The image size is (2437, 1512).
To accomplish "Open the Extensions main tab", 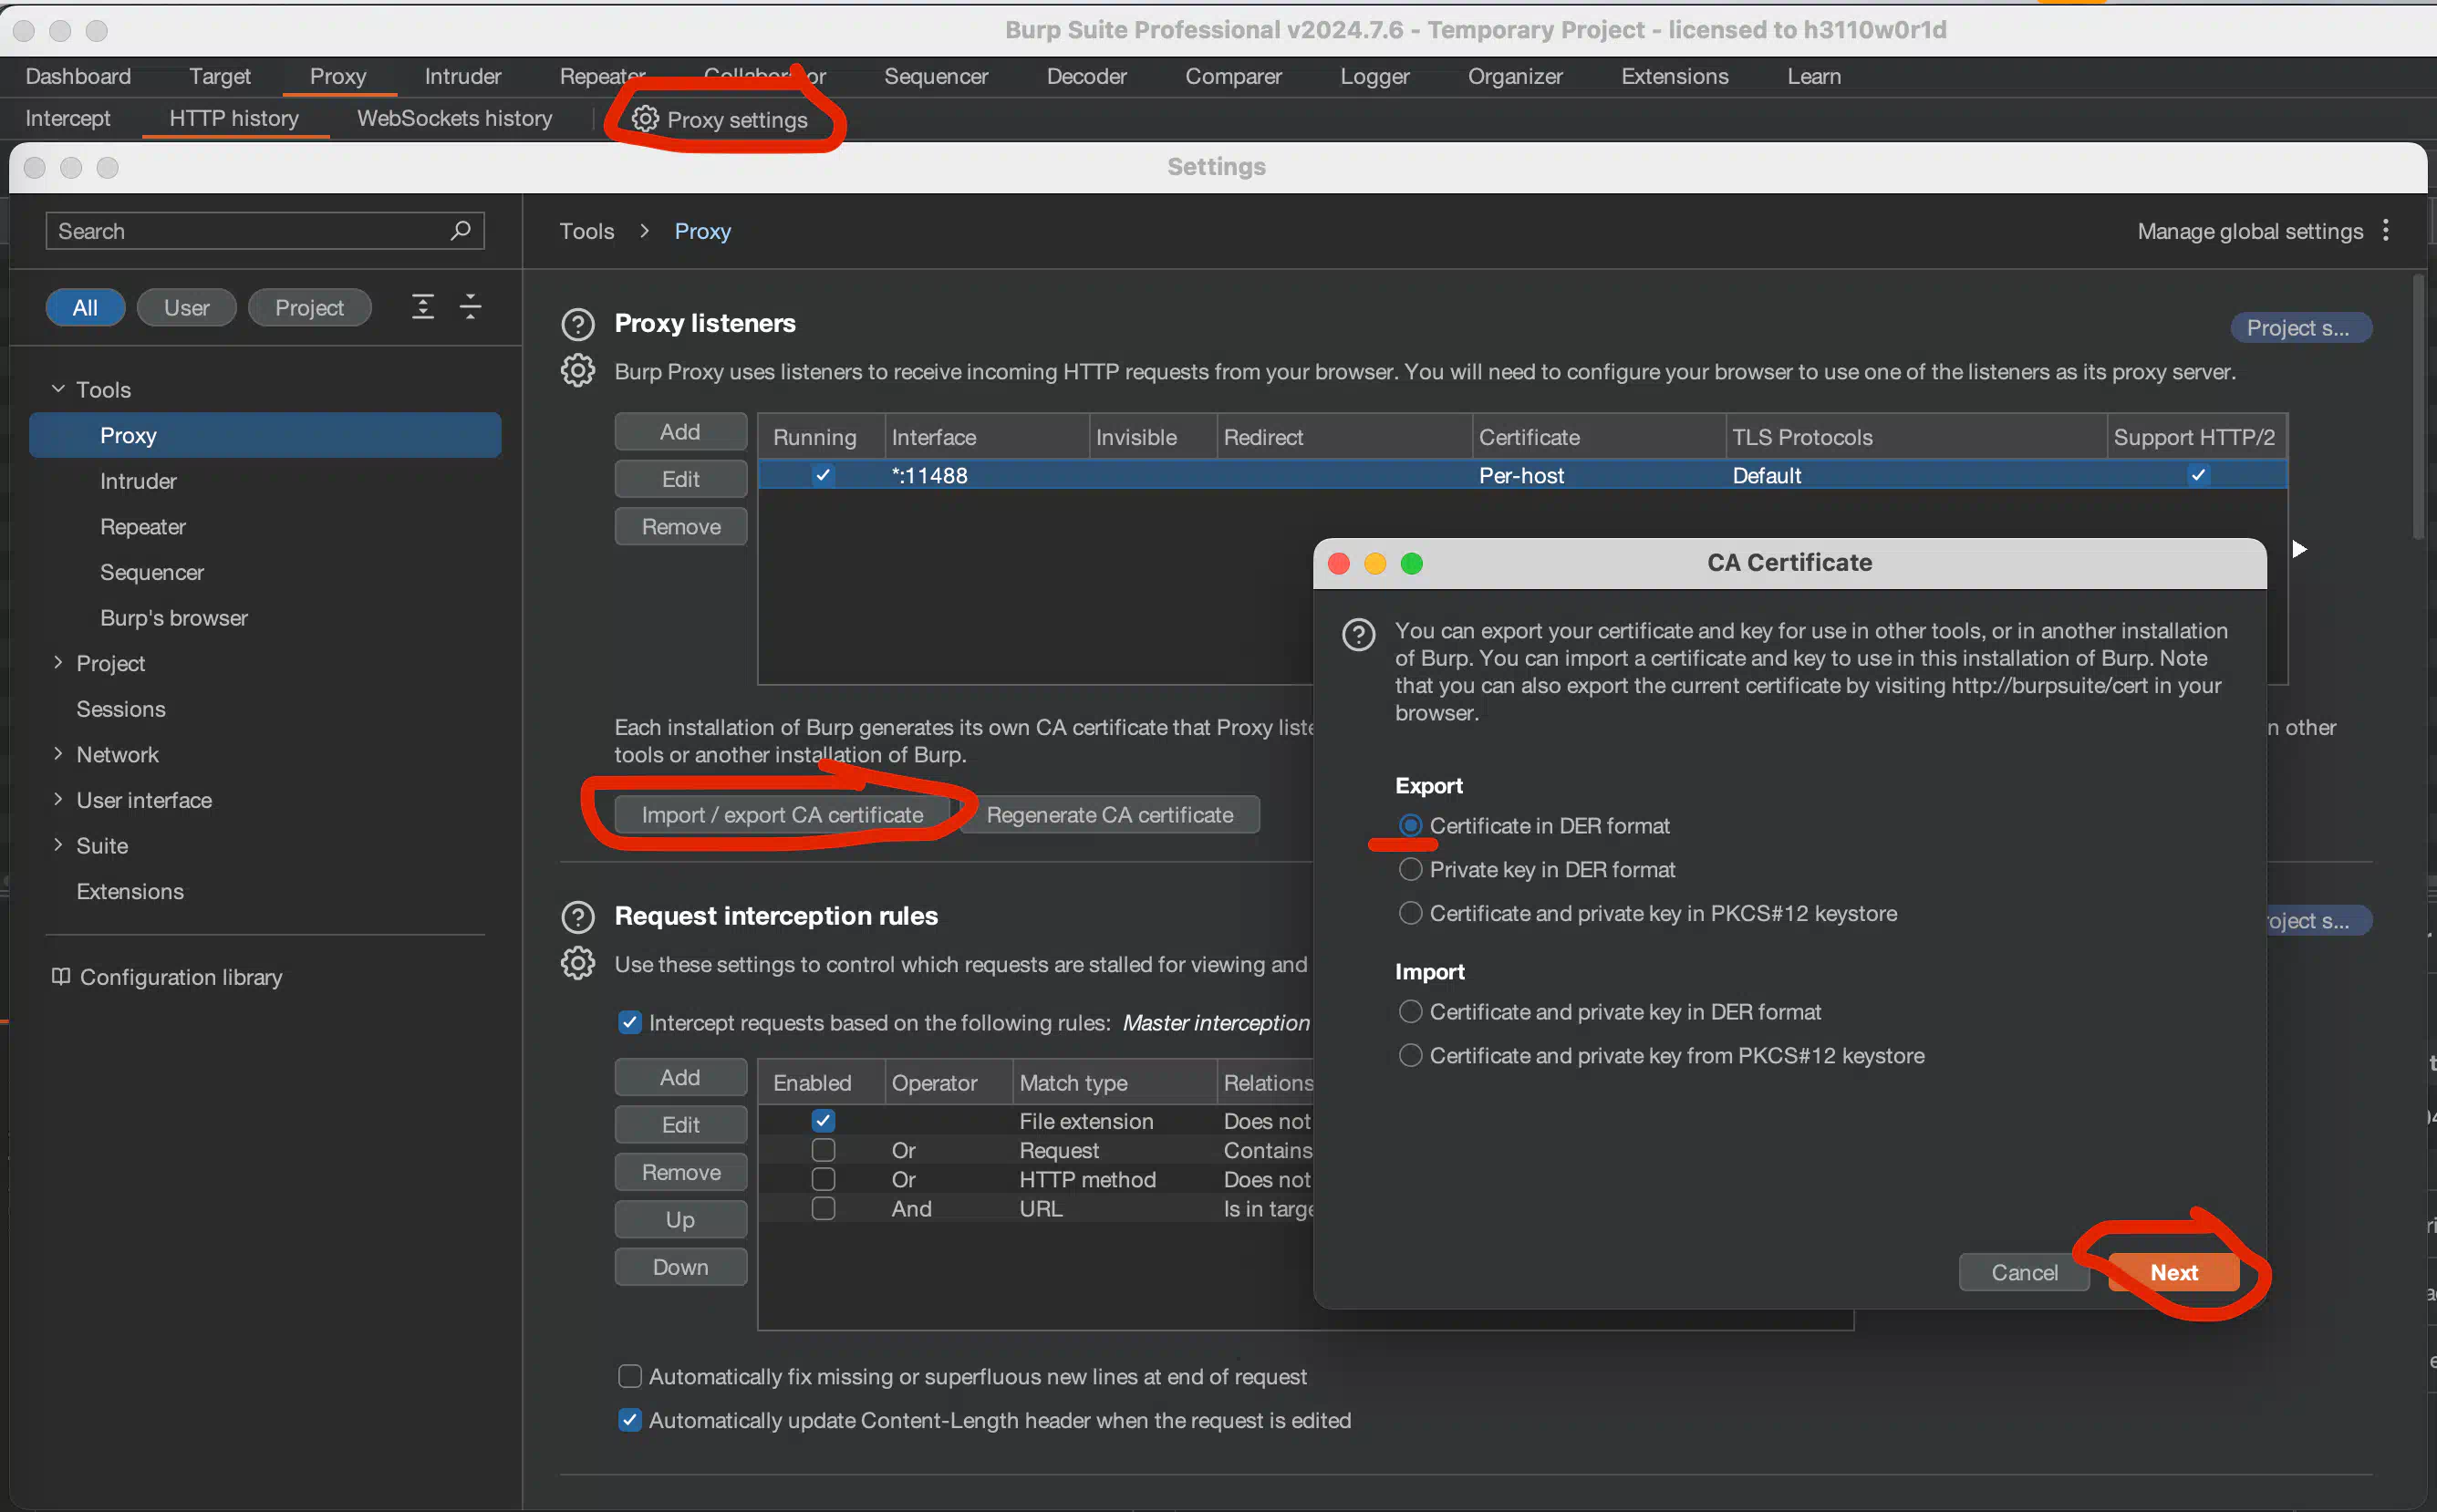I will (1675, 76).
